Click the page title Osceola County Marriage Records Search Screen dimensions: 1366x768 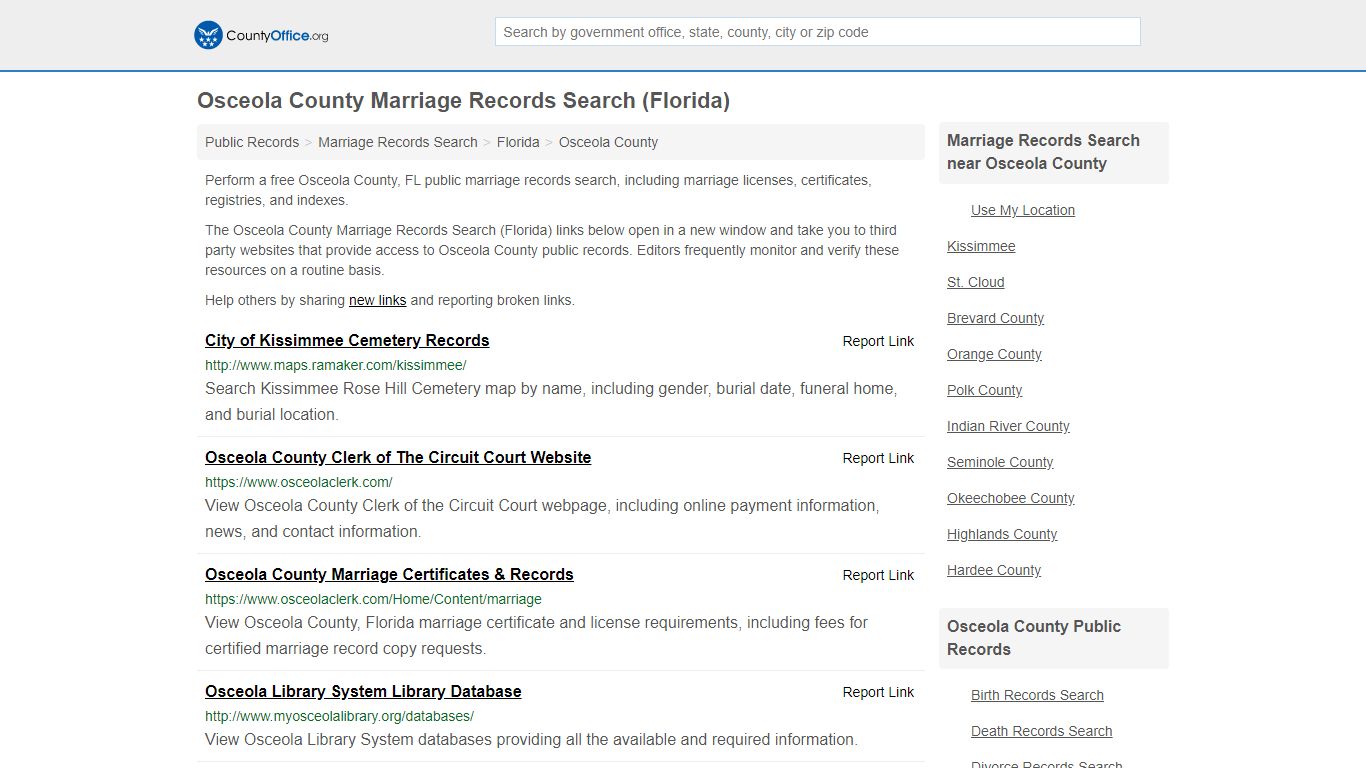[x=463, y=101]
